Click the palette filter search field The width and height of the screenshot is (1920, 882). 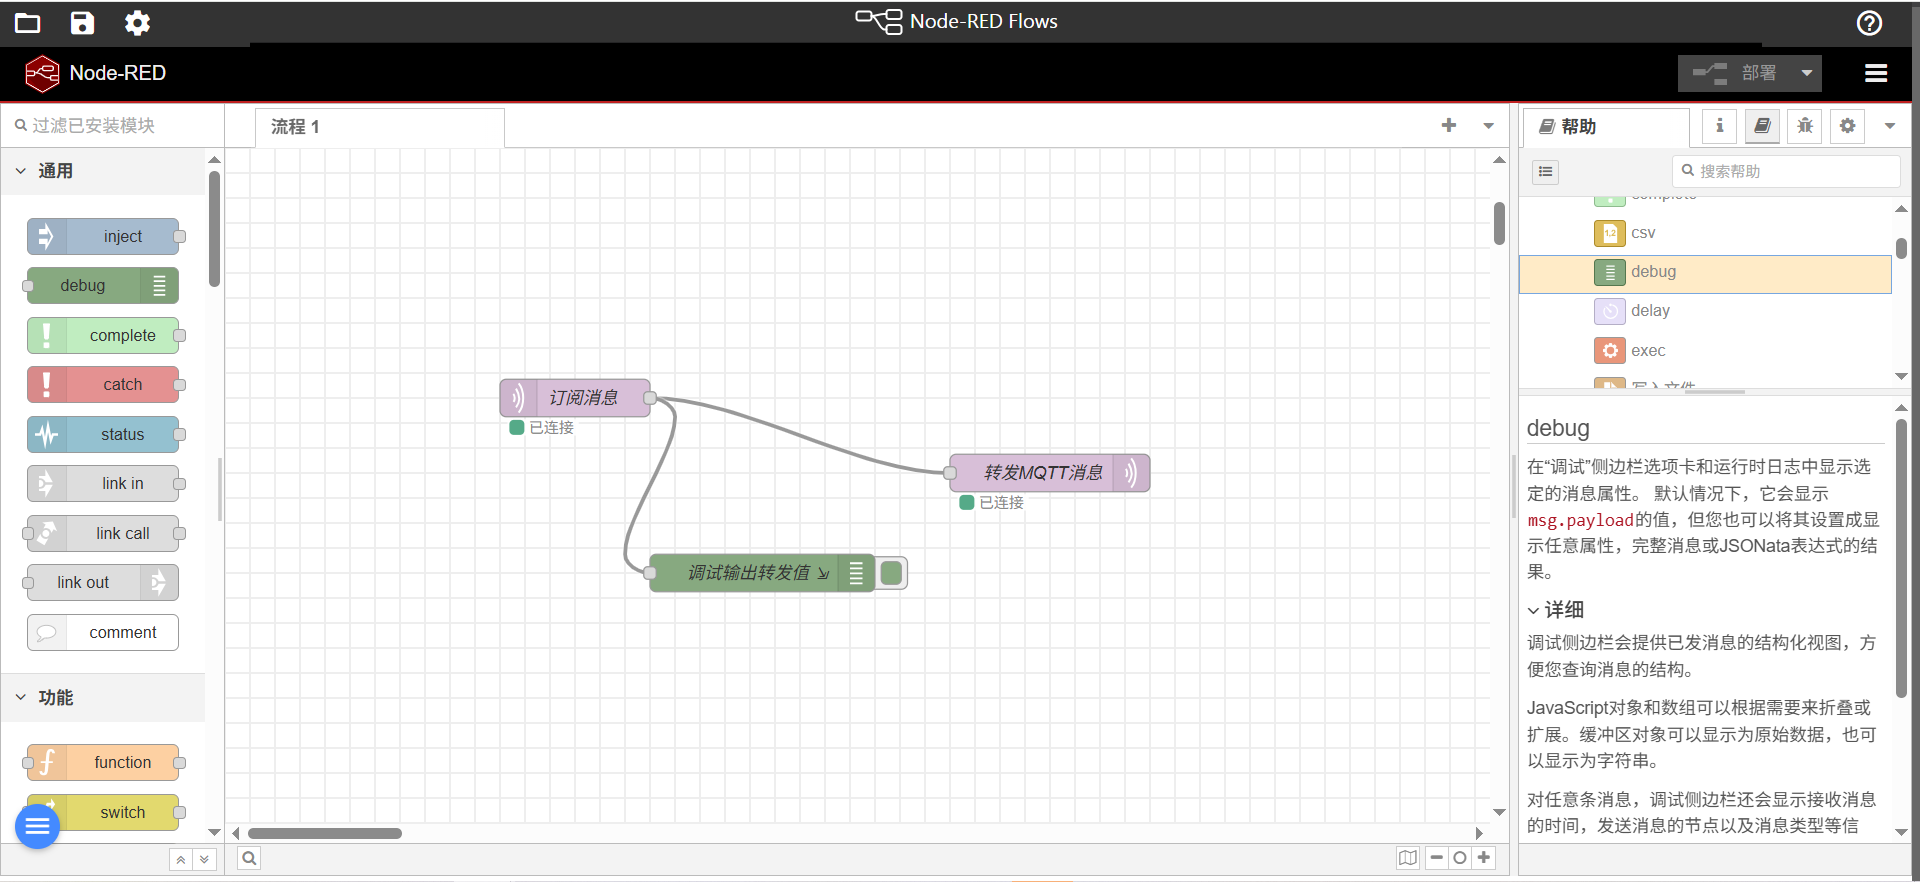pyautogui.click(x=113, y=126)
